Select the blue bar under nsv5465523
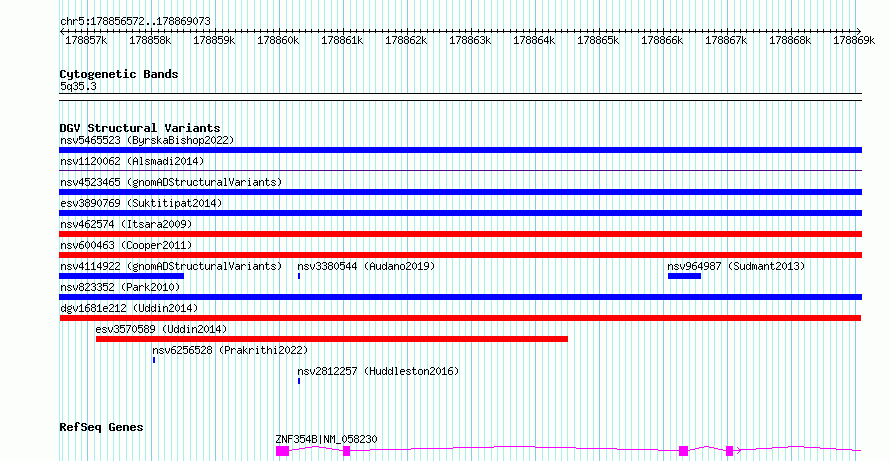The width and height of the screenshot is (890, 461). (460, 150)
